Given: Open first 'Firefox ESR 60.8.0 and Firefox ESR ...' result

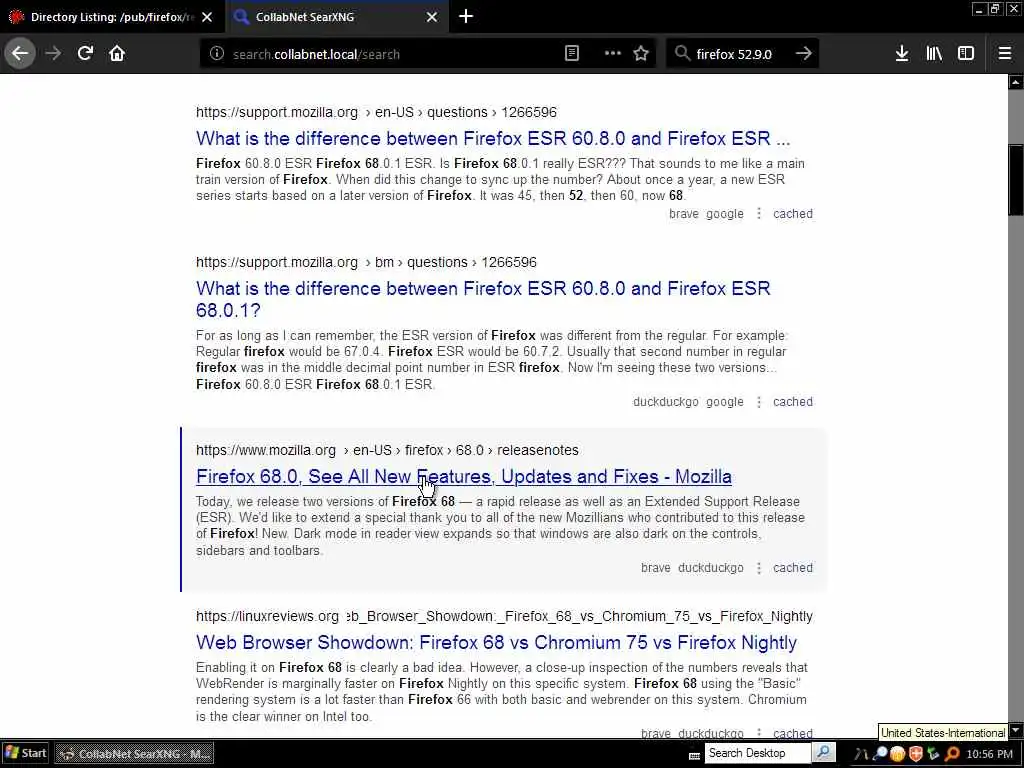Looking at the screenshot, I should pyautogui.click(x=493, y=138).
